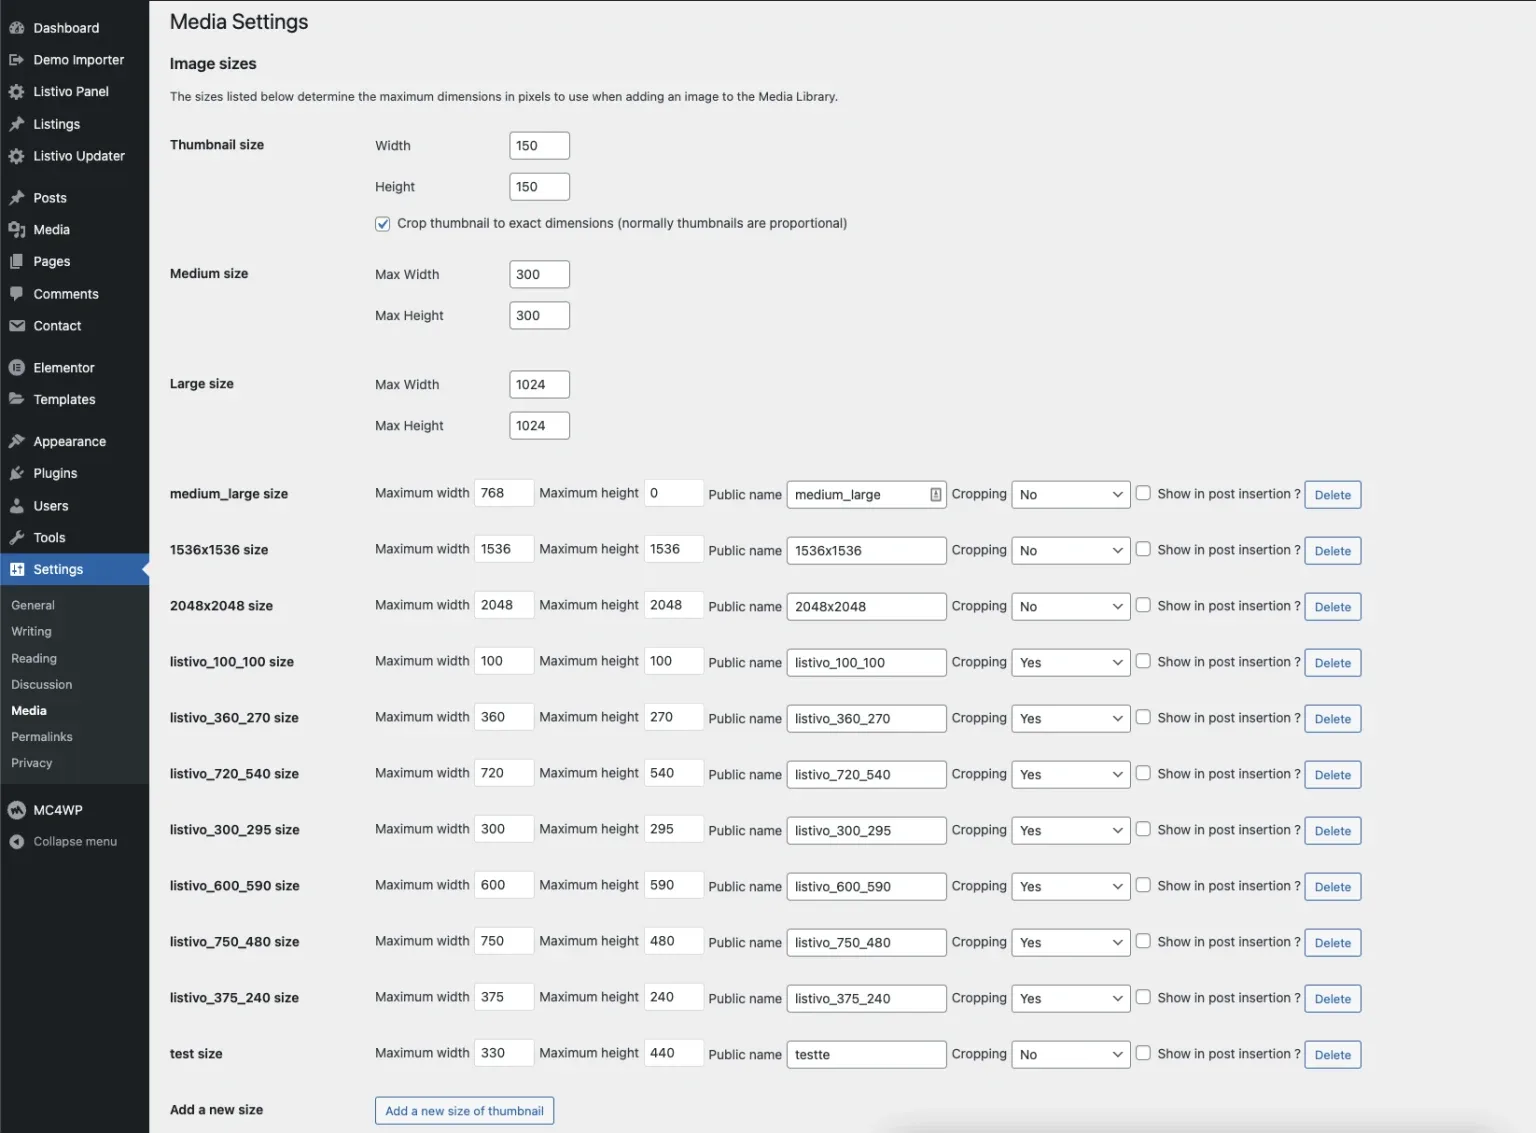Click the Elementor logo icon
1536x1133 pixels.
[x=17, y=368]
